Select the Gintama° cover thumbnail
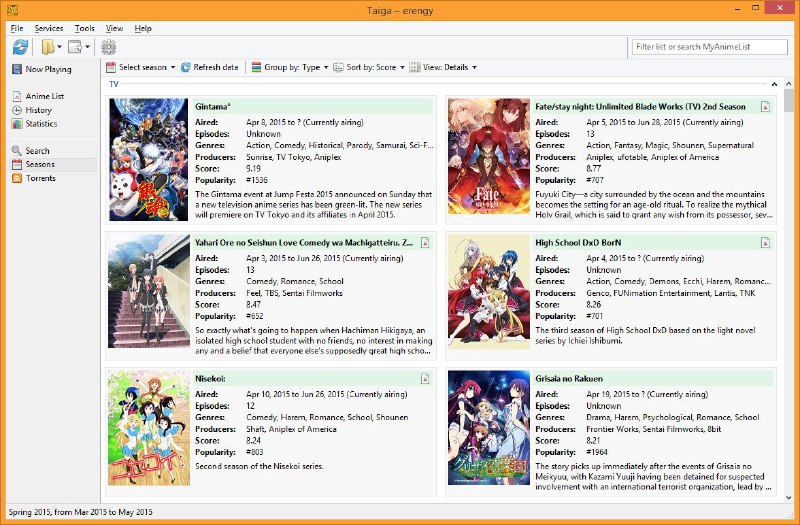 (x=148, y=158)
